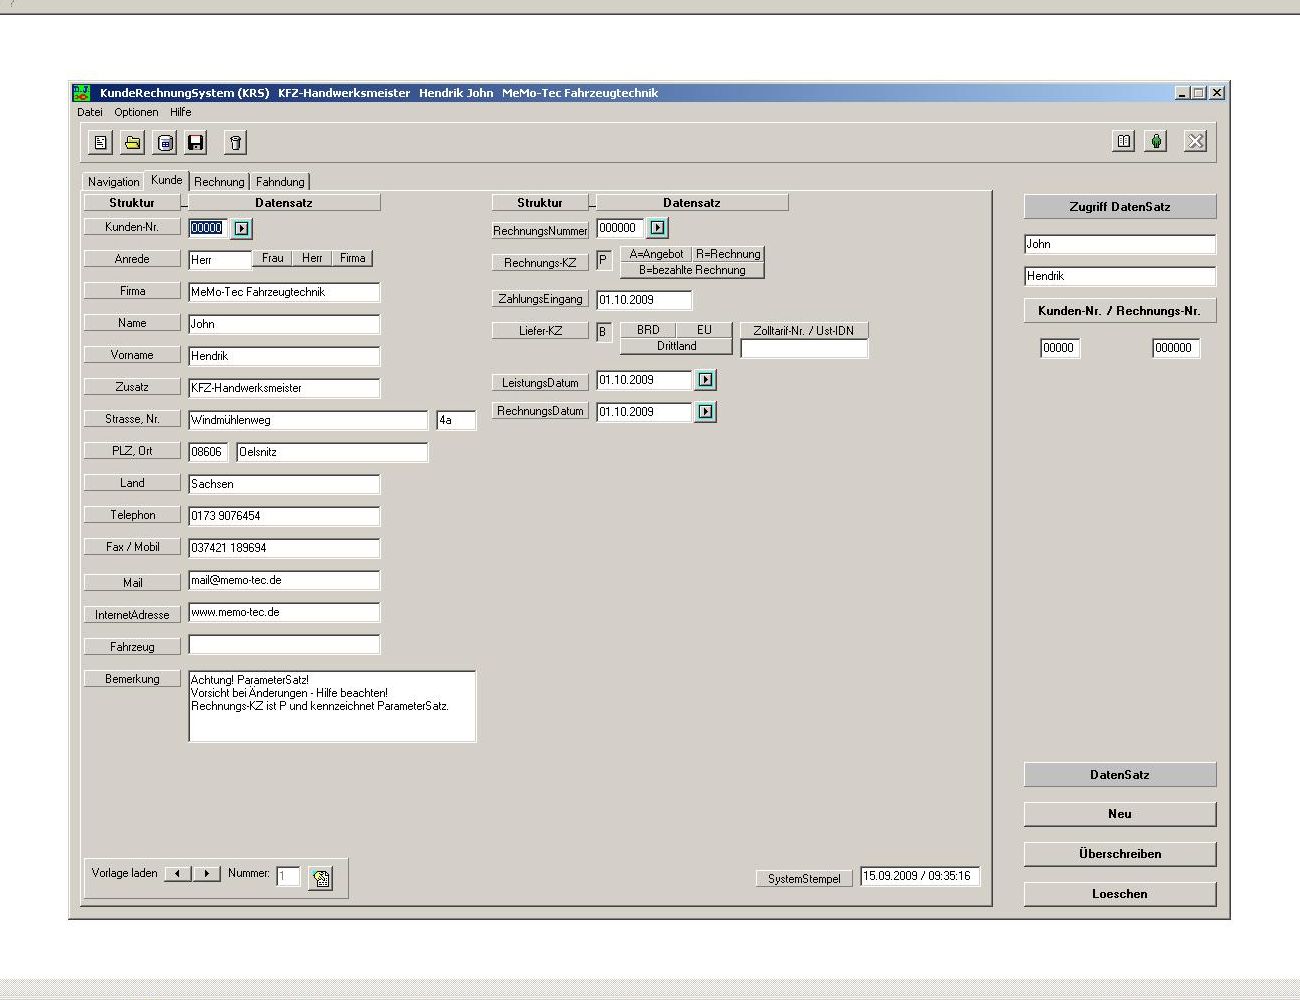The width and height of the screenshot is (1300, 1000).
Task: Select Firma as salutation
Action: pyautogui.click(x=353, y=258)
